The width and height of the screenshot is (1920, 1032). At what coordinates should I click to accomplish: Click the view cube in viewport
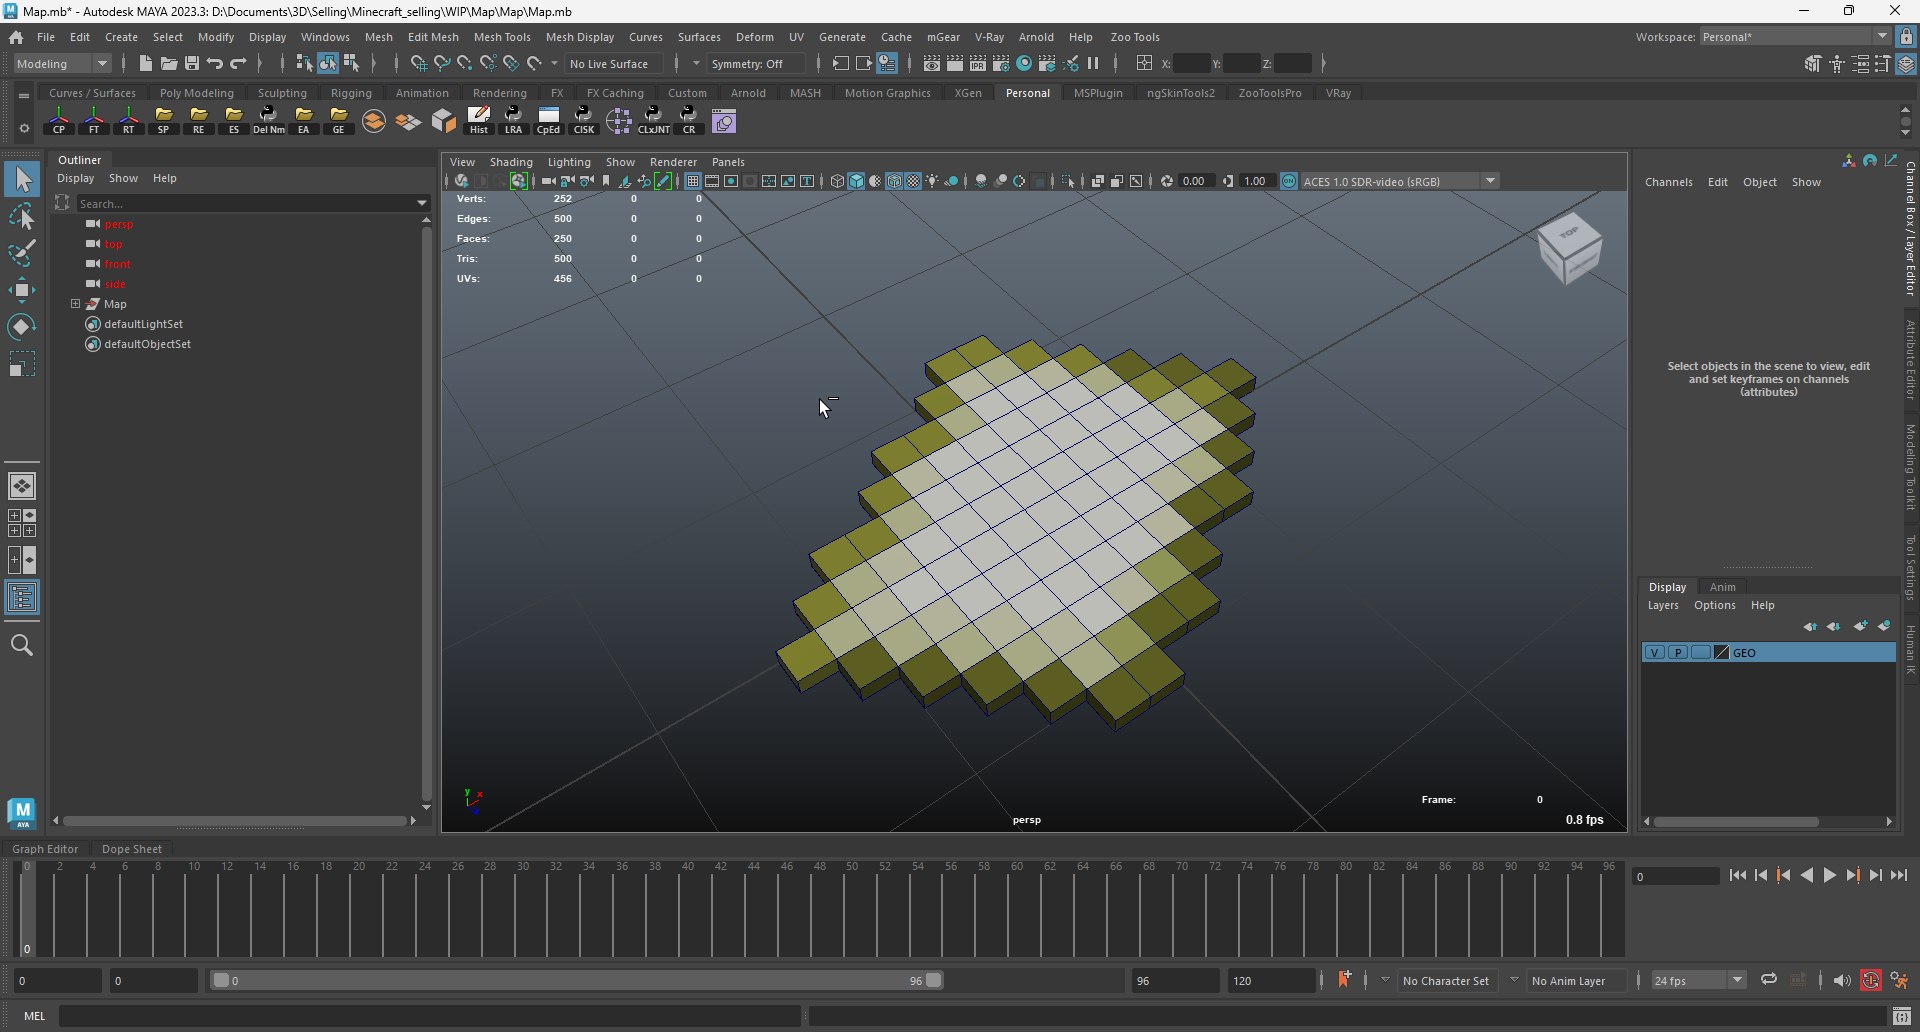pyautogui.click(x=1569, y=248)
